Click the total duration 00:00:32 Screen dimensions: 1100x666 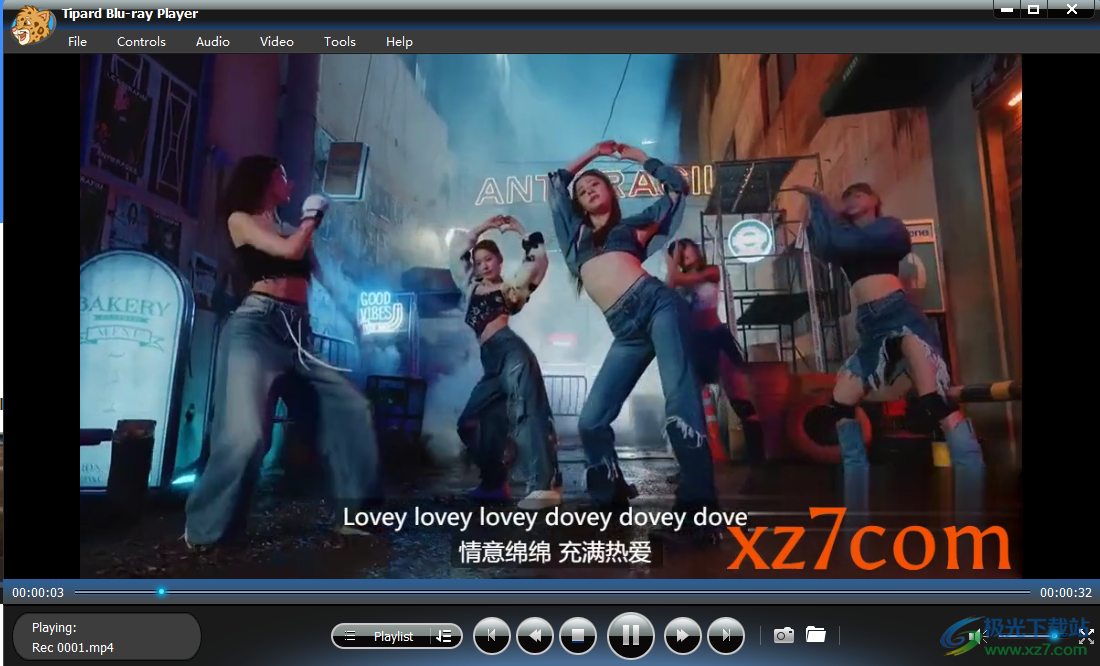click(1066, 592)
